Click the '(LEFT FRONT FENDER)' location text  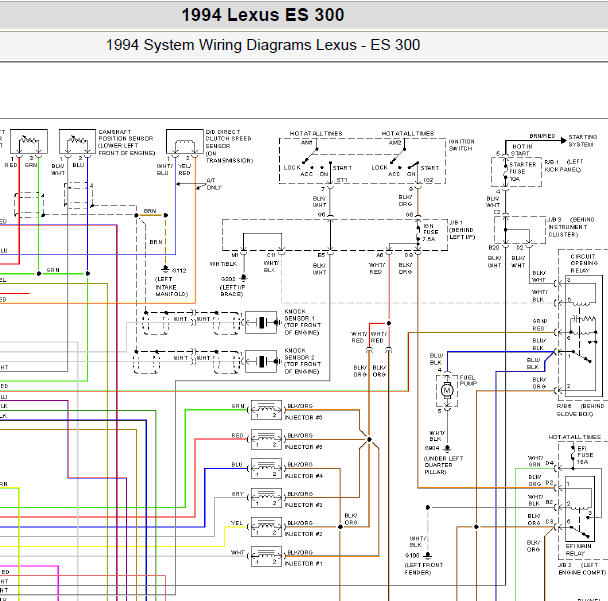click(x=423, y=569)
